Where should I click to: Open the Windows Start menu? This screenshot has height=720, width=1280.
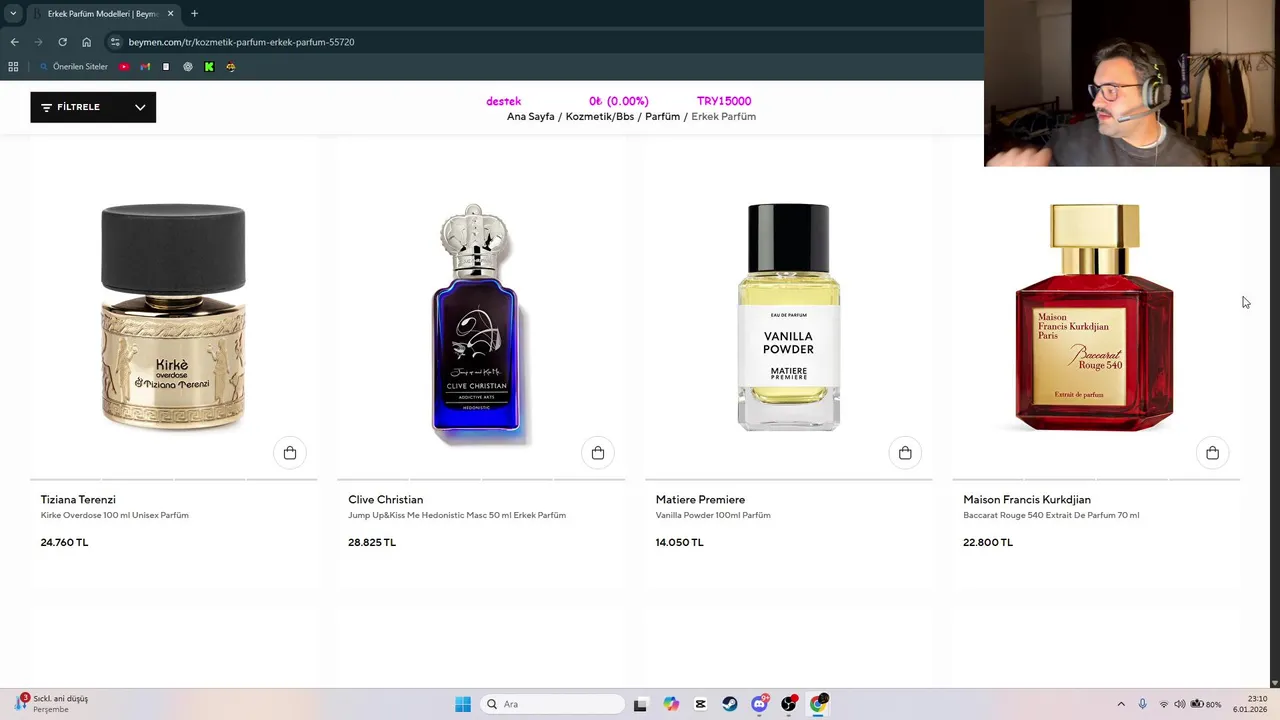point(463,704)
